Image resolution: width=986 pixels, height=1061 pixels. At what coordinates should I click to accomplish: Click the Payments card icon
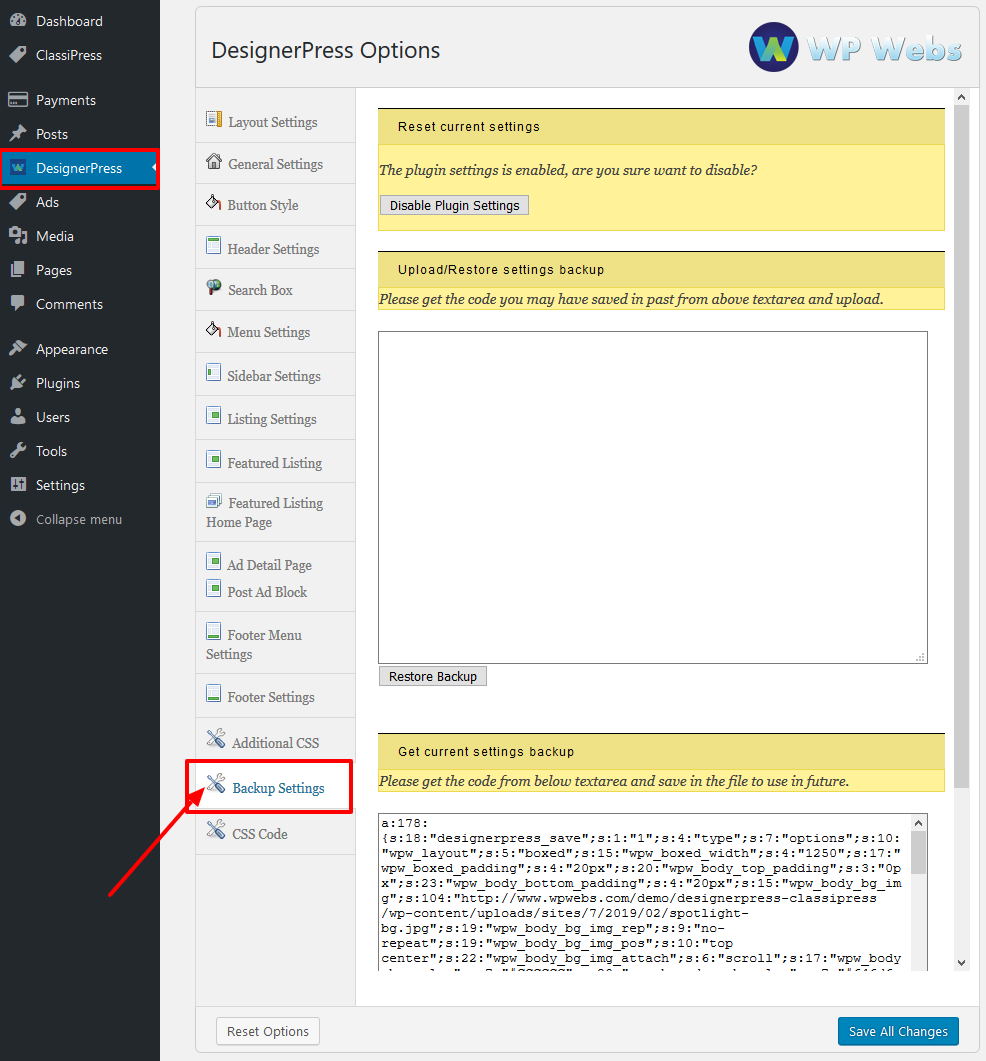pyautogui.click(x=18, y=99)
